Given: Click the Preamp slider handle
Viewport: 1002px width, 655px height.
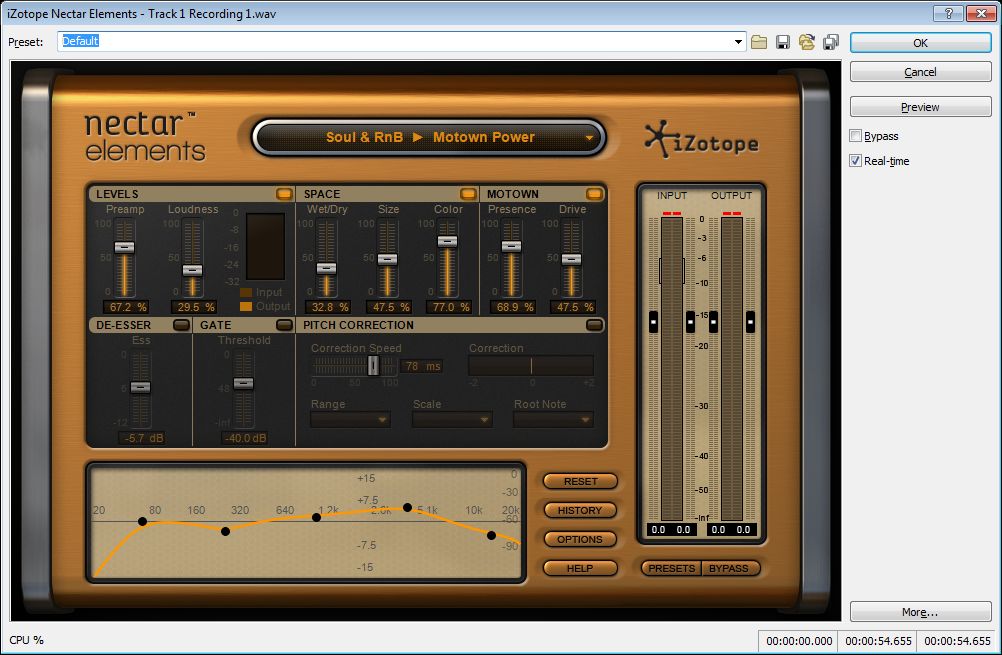Looking at the screenshot, I should click(x=125, y=247).
